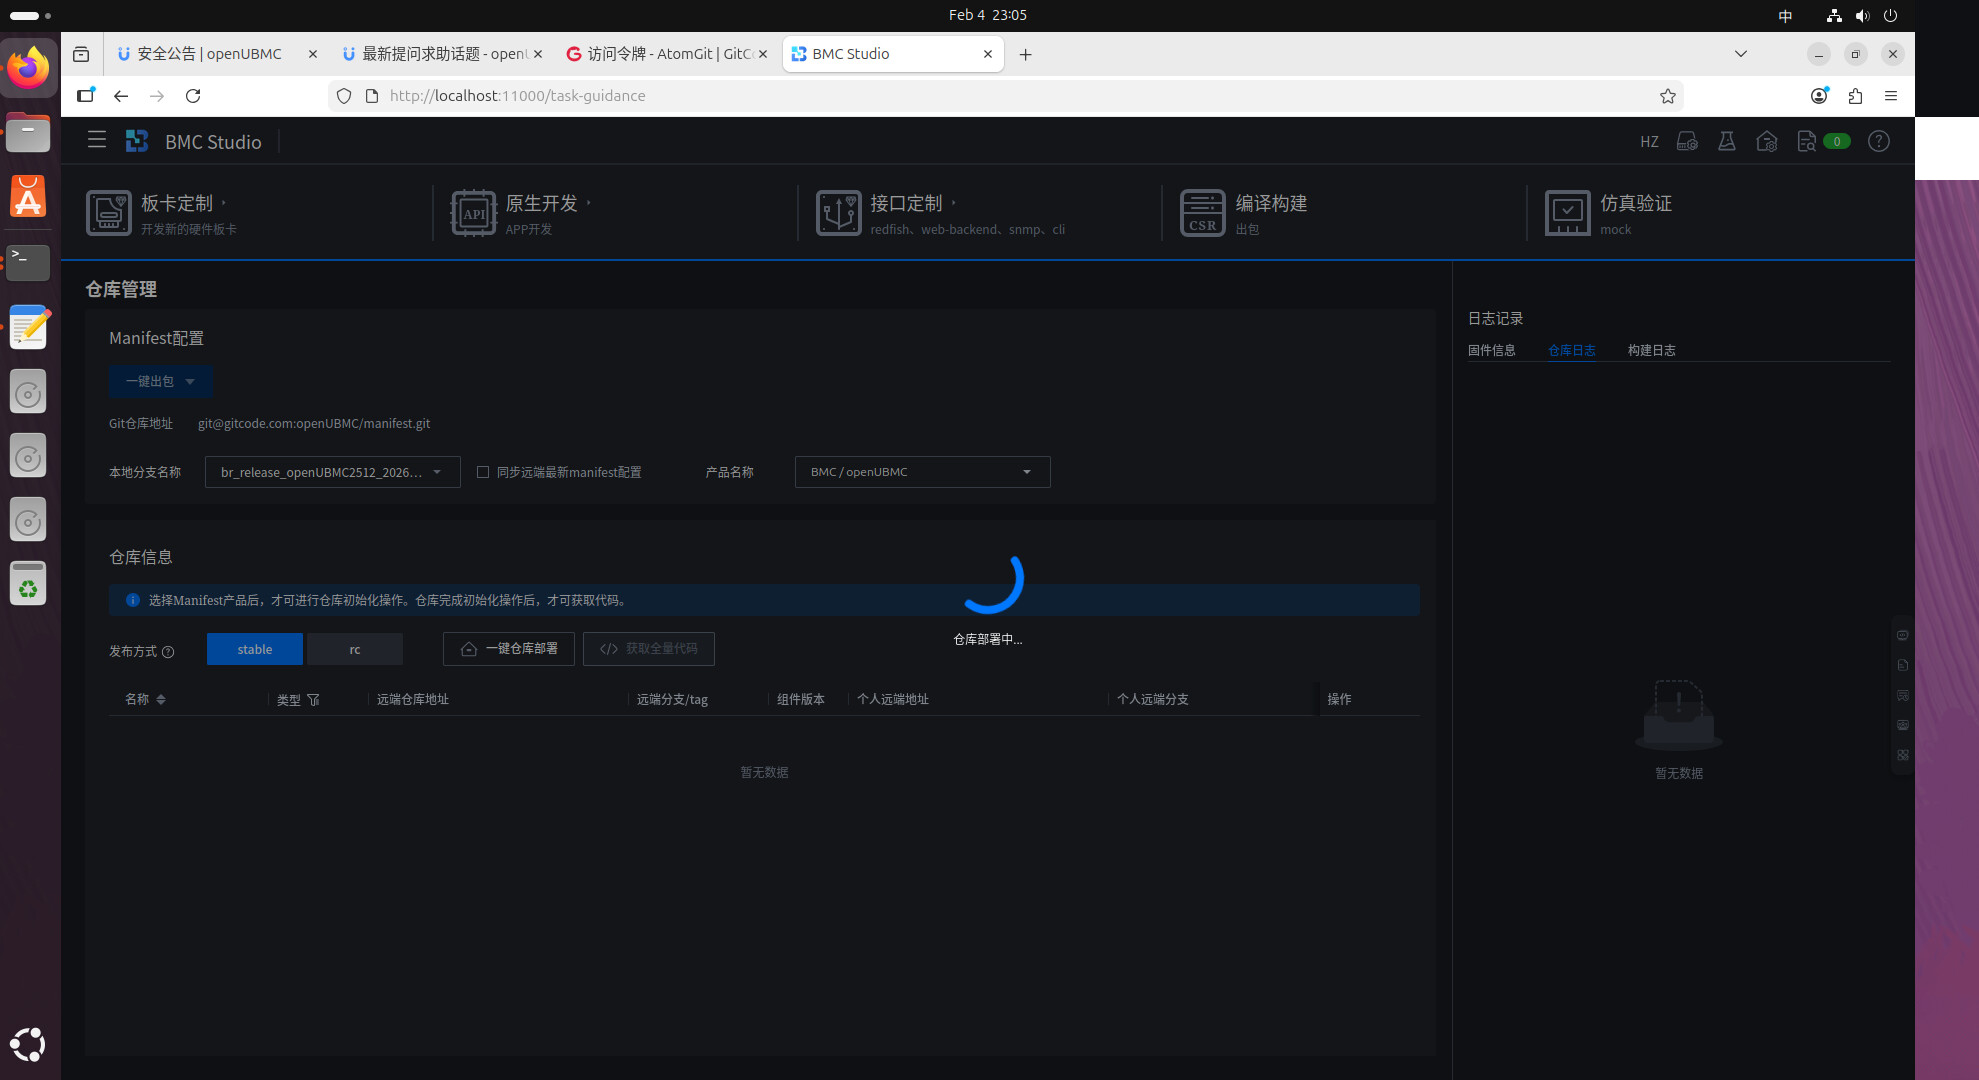
Task: Click the warehouse settings house icon
Action: click(x=1766, y=141)
